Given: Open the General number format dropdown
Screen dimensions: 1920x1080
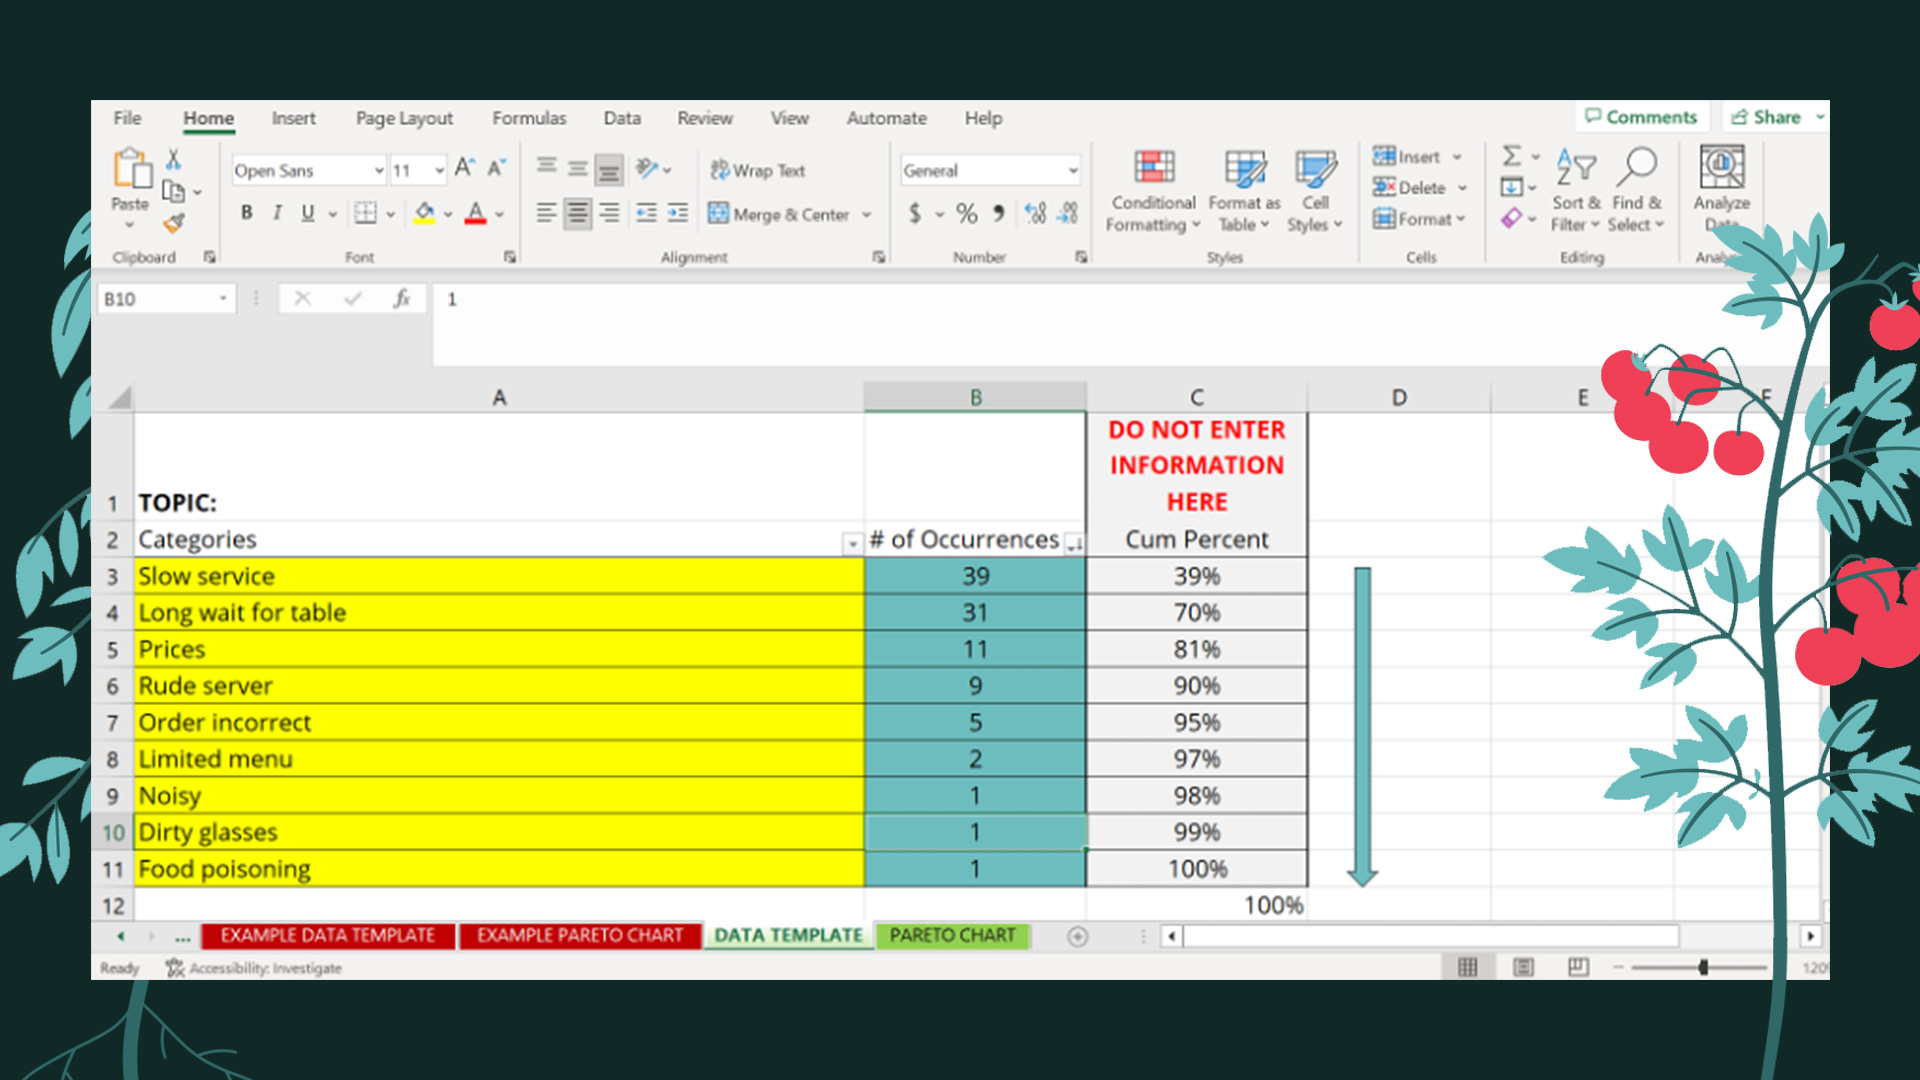Looking at the screenshot, I should [1073, 171].
